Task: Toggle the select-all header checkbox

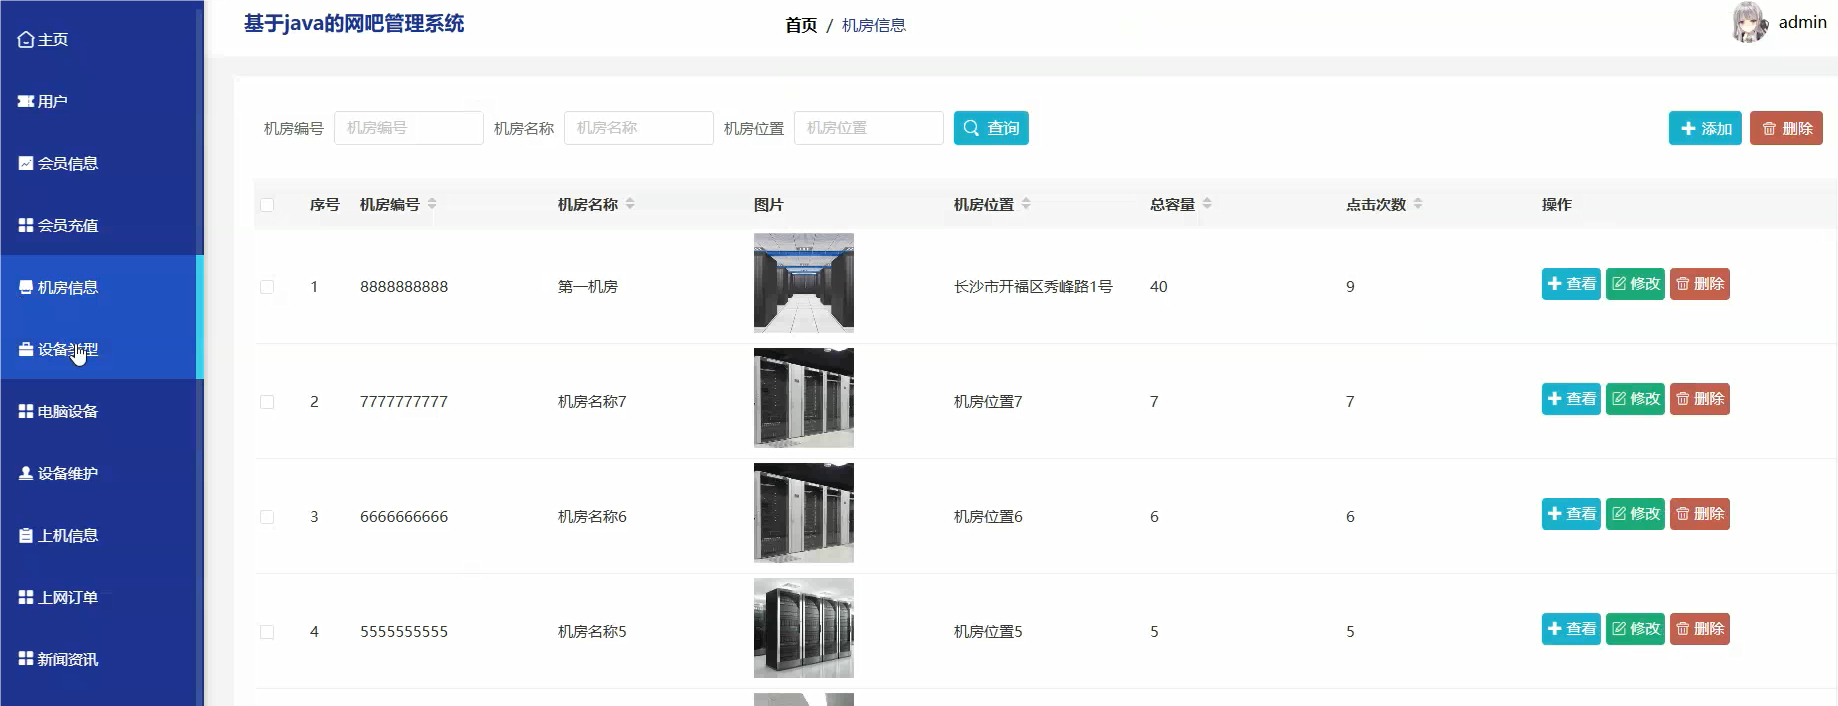Action: coord(267,205)
